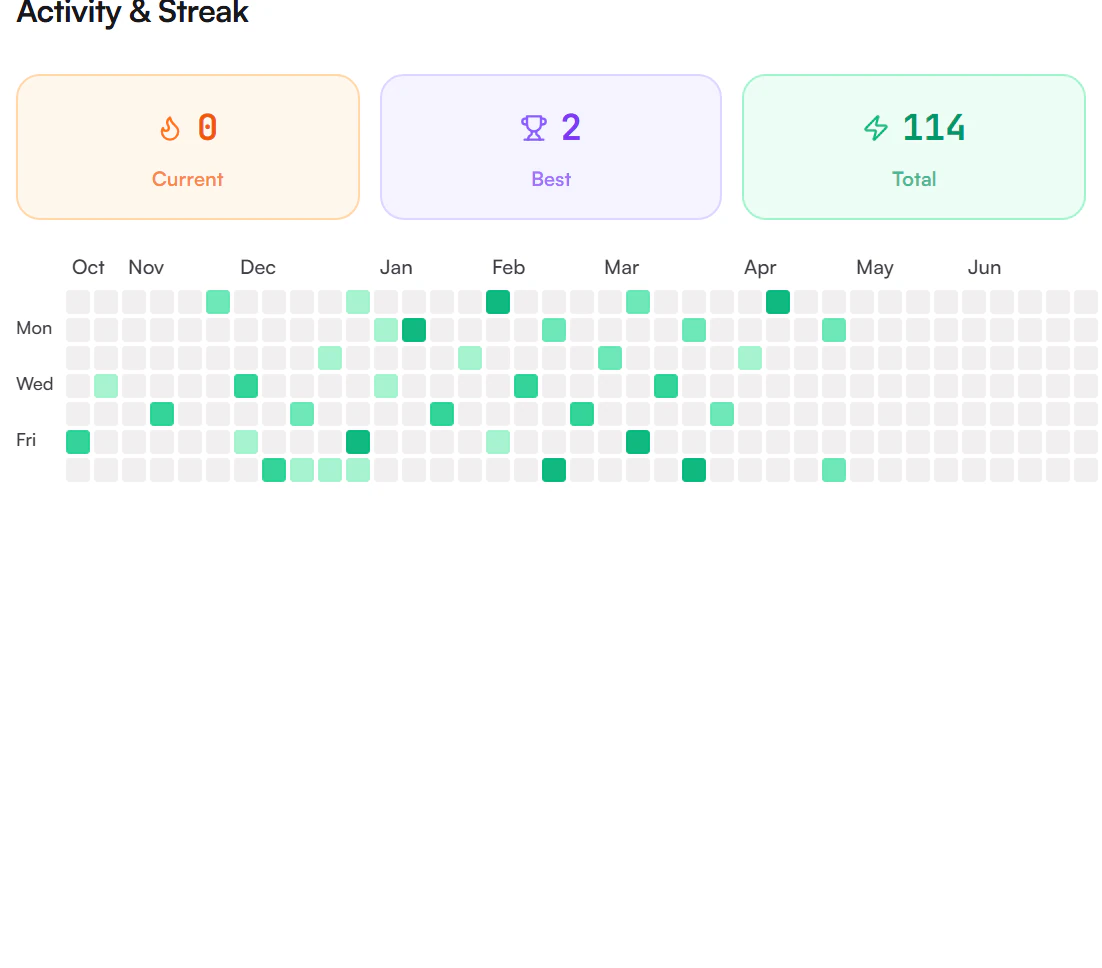Select the first green cell in the top heatmap row

[x=218, y=302]
